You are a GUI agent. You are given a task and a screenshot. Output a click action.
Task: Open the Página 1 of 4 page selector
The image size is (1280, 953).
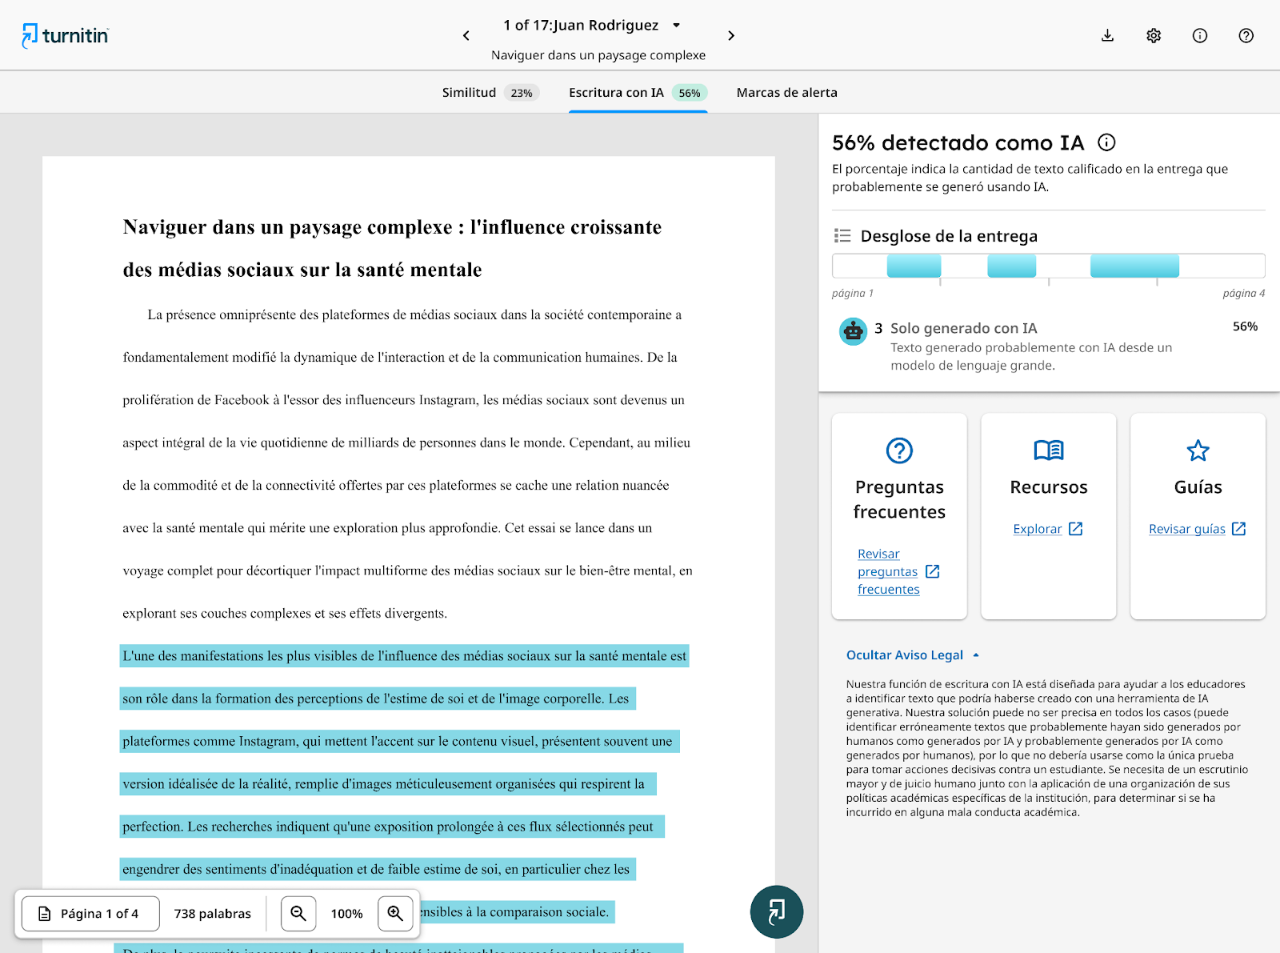[89, 913]
